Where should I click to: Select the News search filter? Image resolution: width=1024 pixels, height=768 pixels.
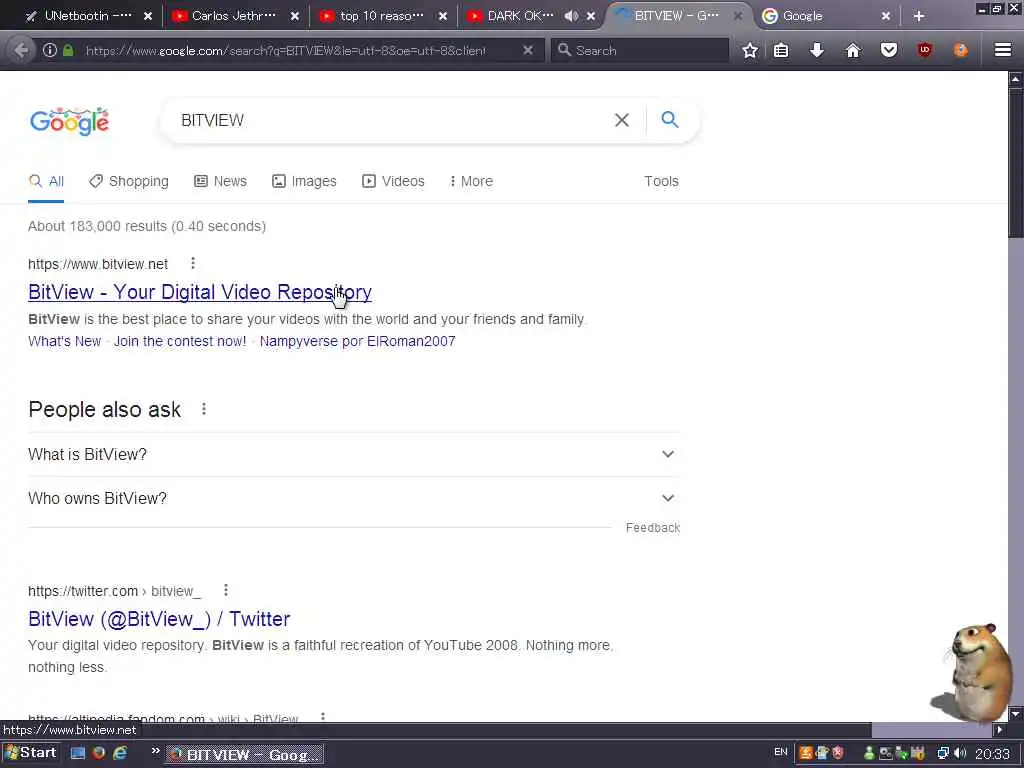pos(221,182)
